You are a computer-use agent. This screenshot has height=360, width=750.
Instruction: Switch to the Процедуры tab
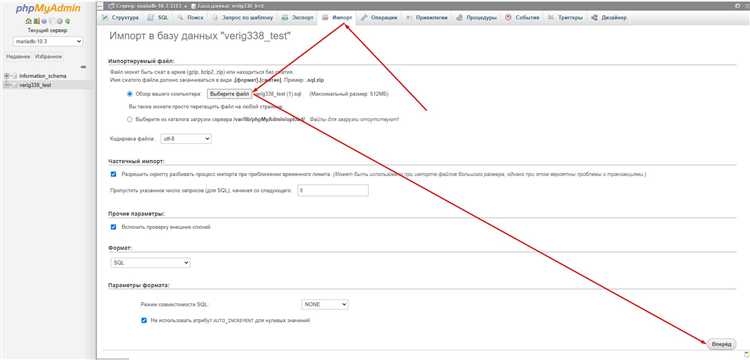477,18
